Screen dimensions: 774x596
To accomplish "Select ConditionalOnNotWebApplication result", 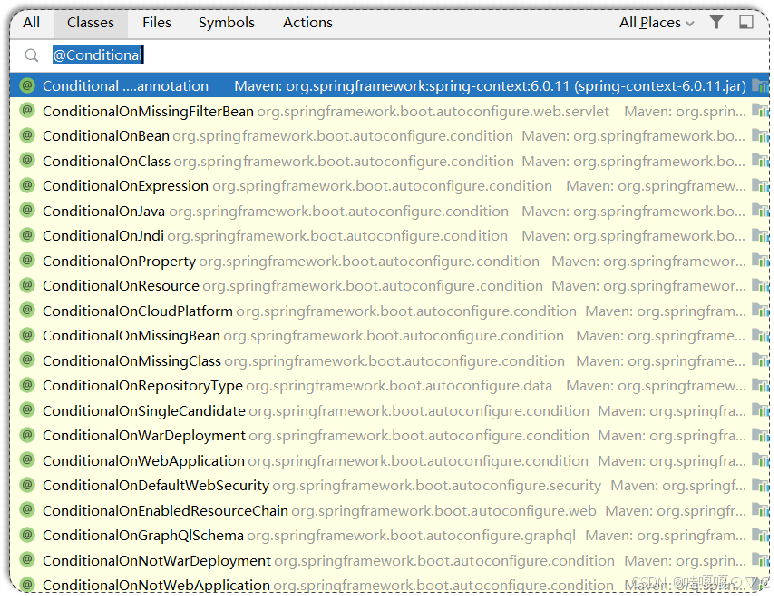I will 389,585.
